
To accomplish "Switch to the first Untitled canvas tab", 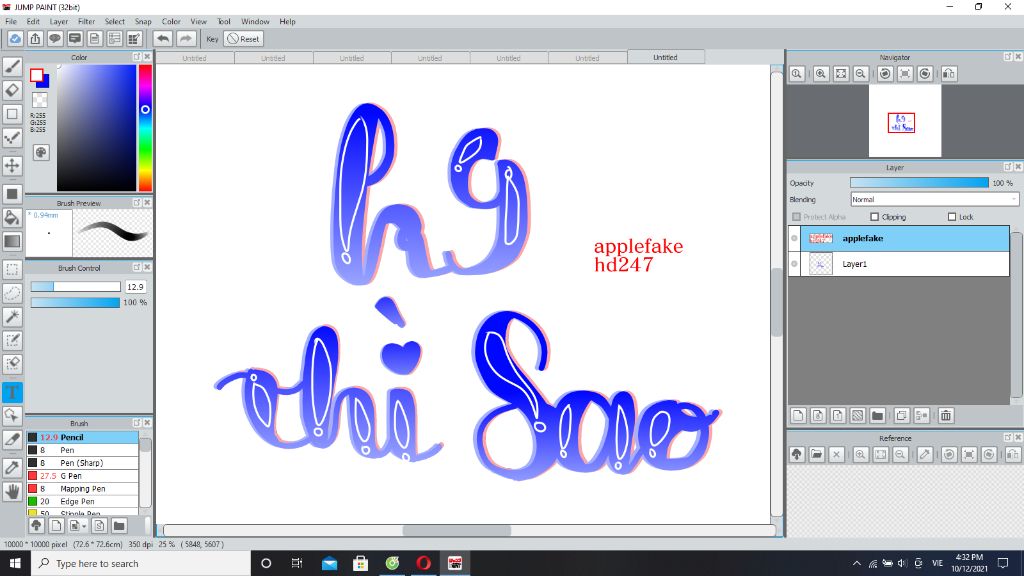I will click(195, 58).
